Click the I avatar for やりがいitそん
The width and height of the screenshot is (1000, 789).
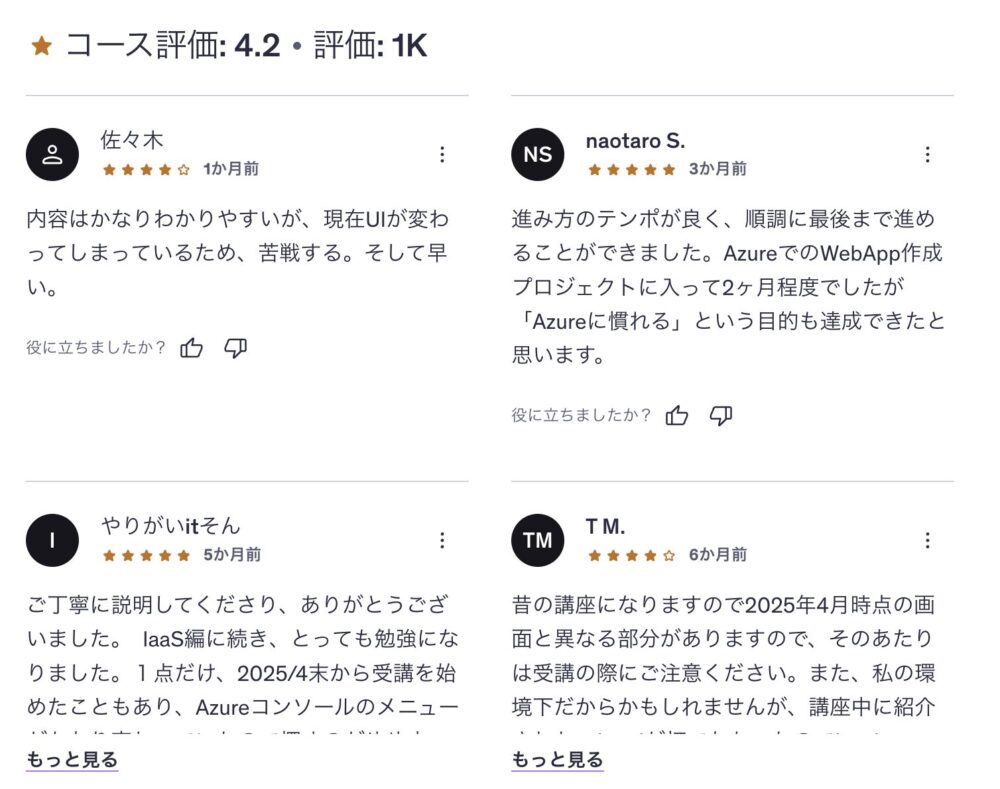click(52, 540)
